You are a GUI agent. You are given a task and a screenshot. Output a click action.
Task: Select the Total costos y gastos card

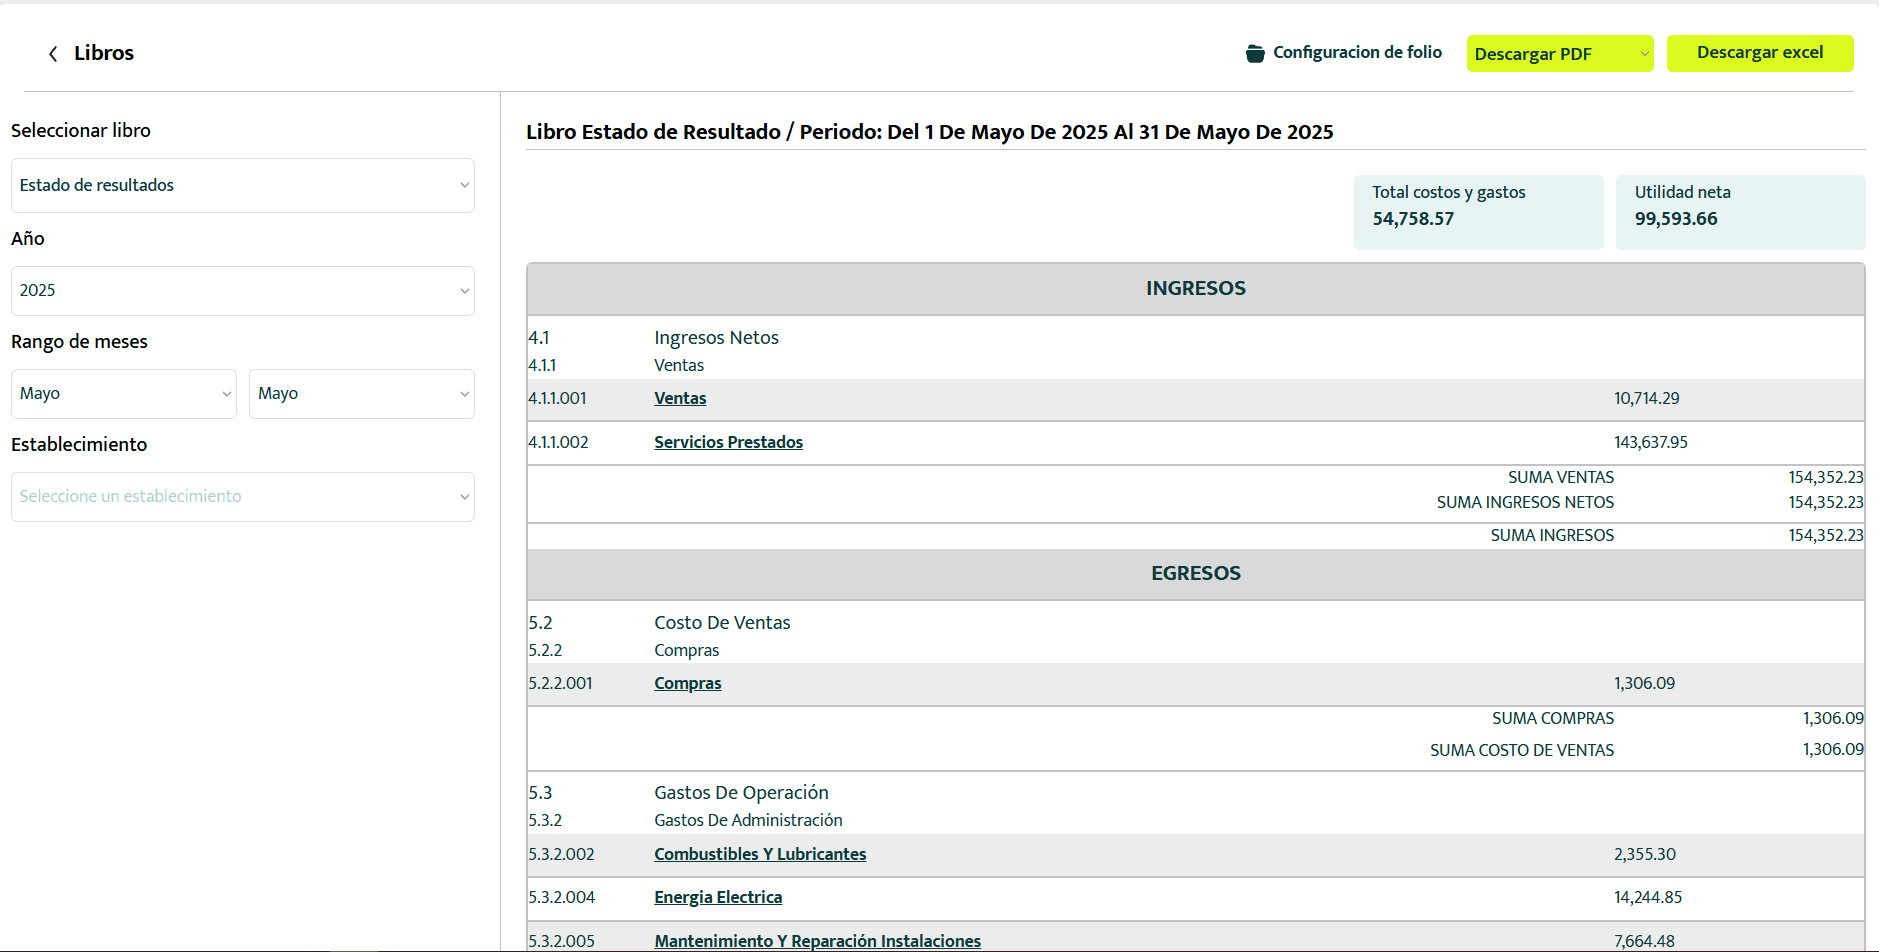[1479, 211]
